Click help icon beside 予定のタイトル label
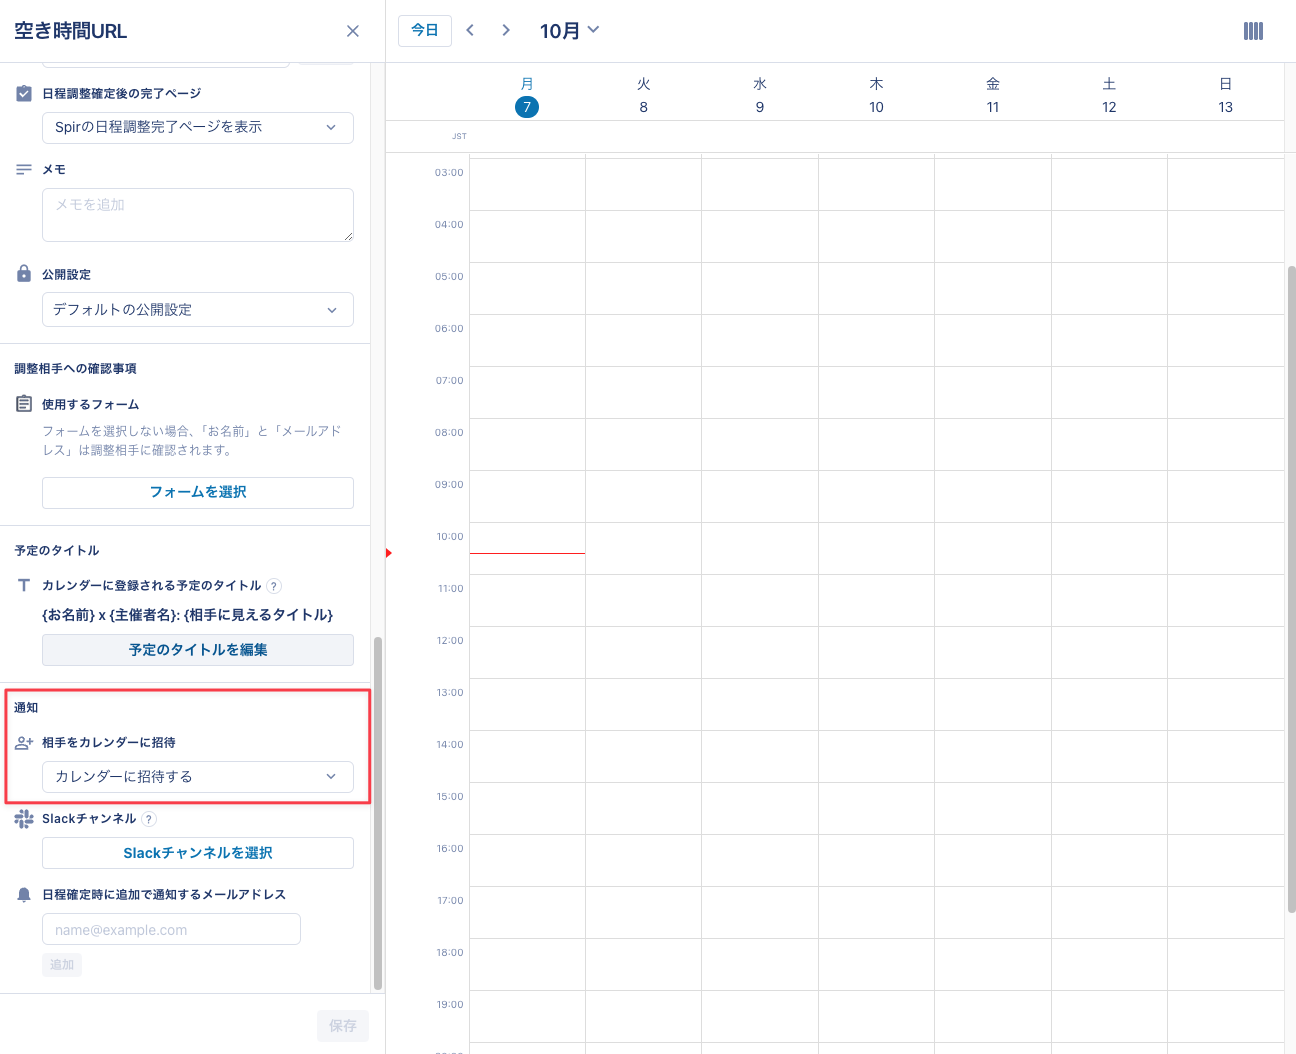This screenshot has width=1296, height=1054. click(274, 586)
